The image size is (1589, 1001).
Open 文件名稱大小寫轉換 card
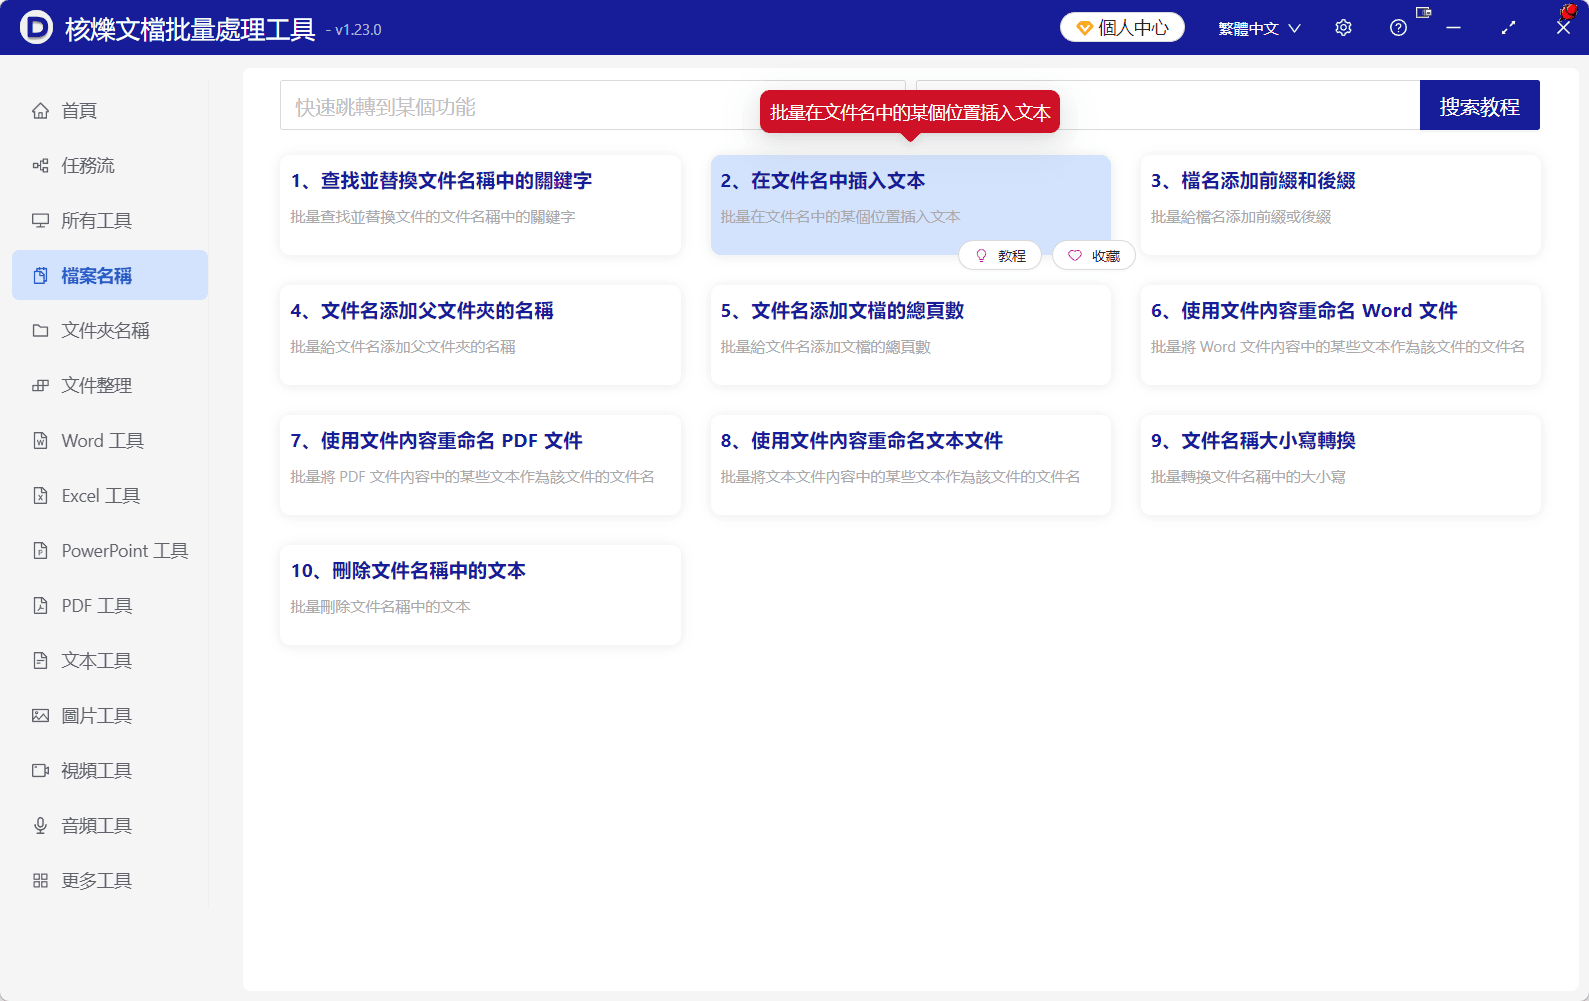tap(1341, 465)
